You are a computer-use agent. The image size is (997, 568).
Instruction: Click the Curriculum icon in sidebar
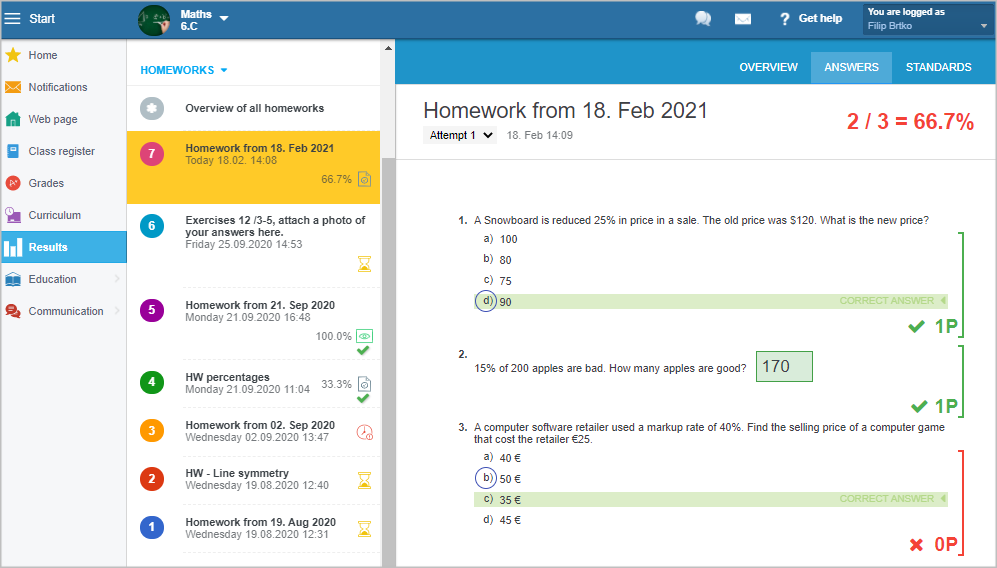(13, 215)
